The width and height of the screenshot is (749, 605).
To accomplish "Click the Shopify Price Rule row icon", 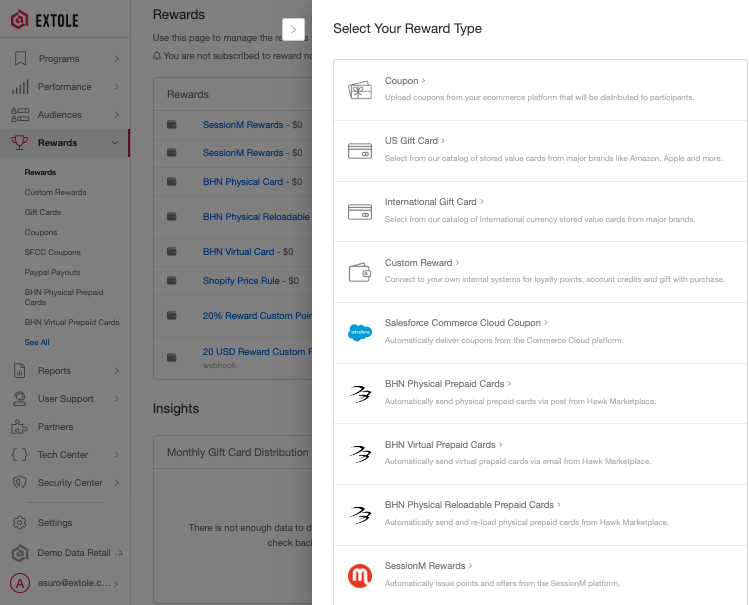I will pyautogui.click(x=171, y=280).
